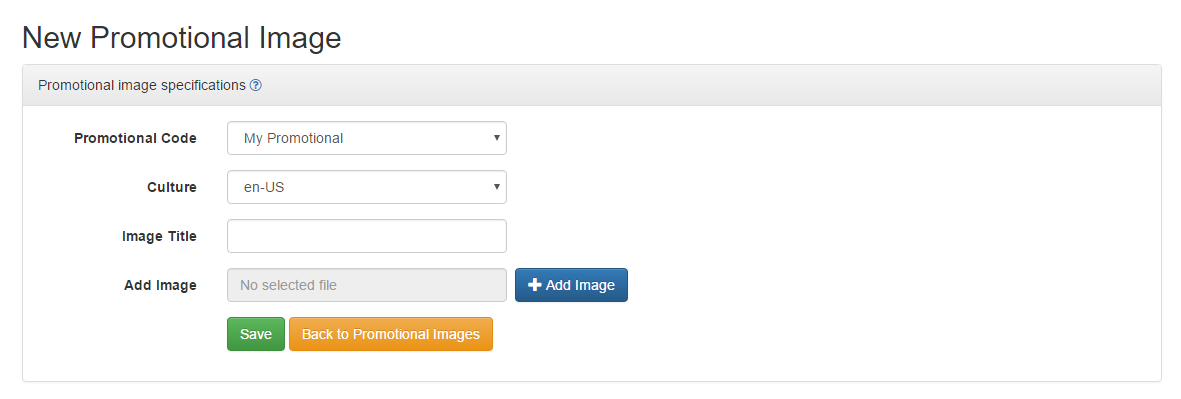Click the Image Title field label
This screenshot has height=399, width=1181.
tap(159, 236)
